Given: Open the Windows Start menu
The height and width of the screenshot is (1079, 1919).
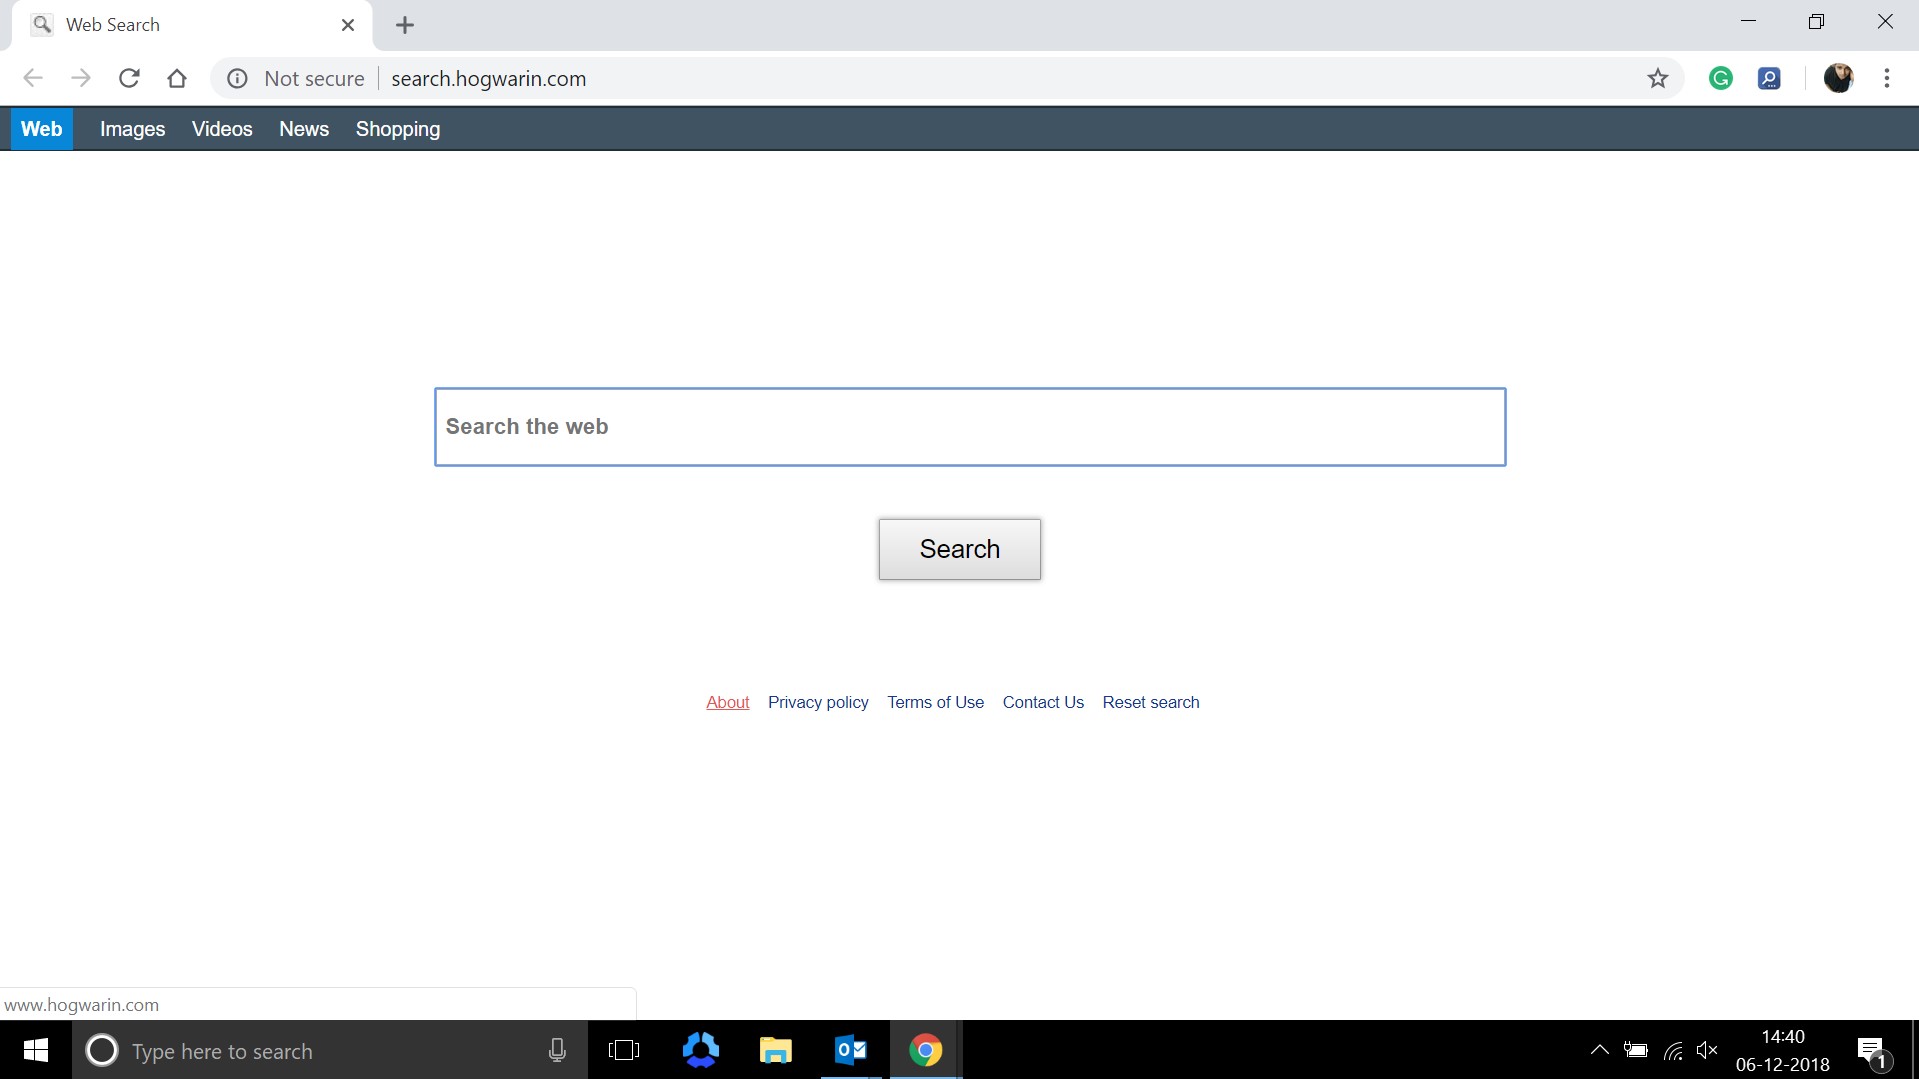Looking at the screenshot, I should click(35, 1050).
